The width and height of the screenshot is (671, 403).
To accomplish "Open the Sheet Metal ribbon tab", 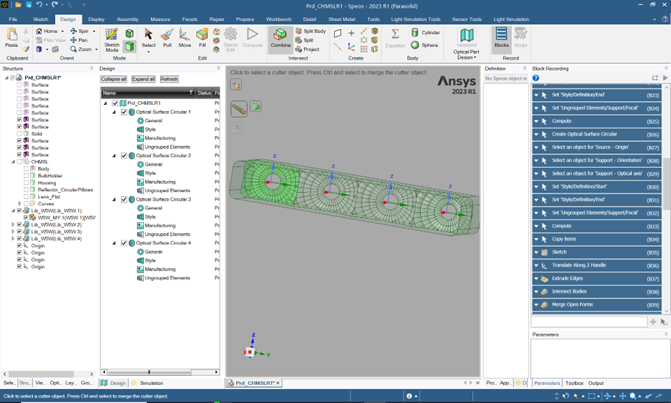I will tap(341, 19).
